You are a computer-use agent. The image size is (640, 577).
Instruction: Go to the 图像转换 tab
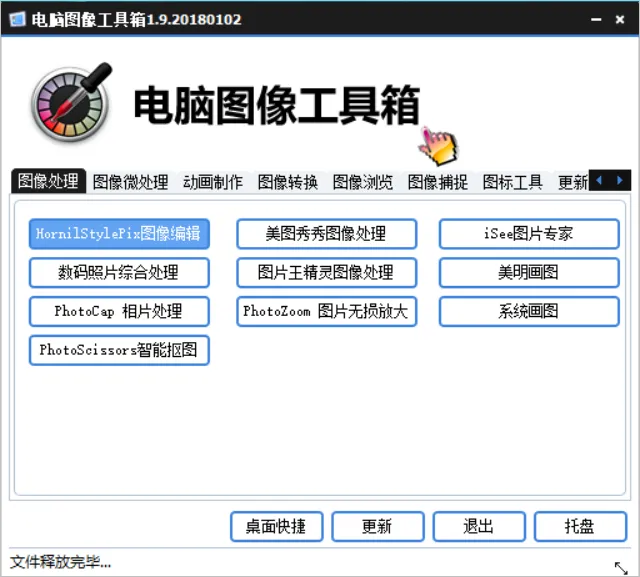[x=288, y=182]
